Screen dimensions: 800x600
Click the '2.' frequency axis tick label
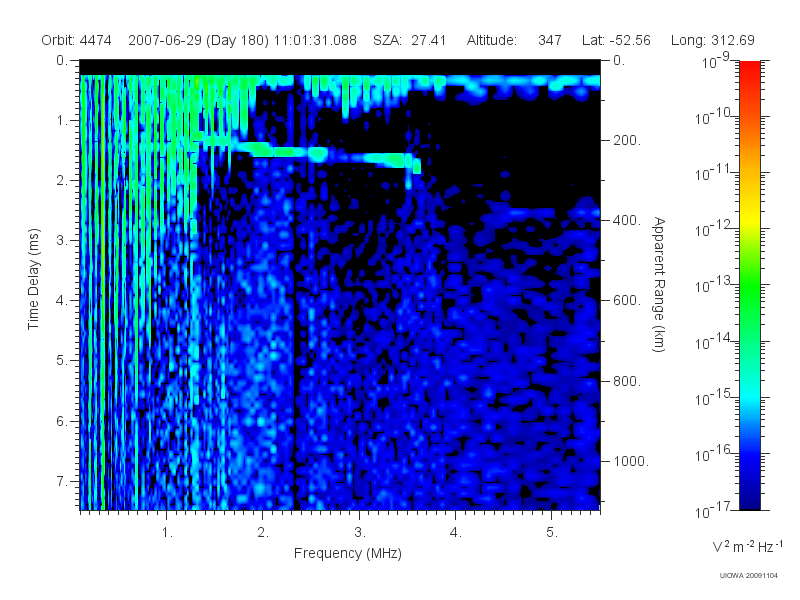263,533
